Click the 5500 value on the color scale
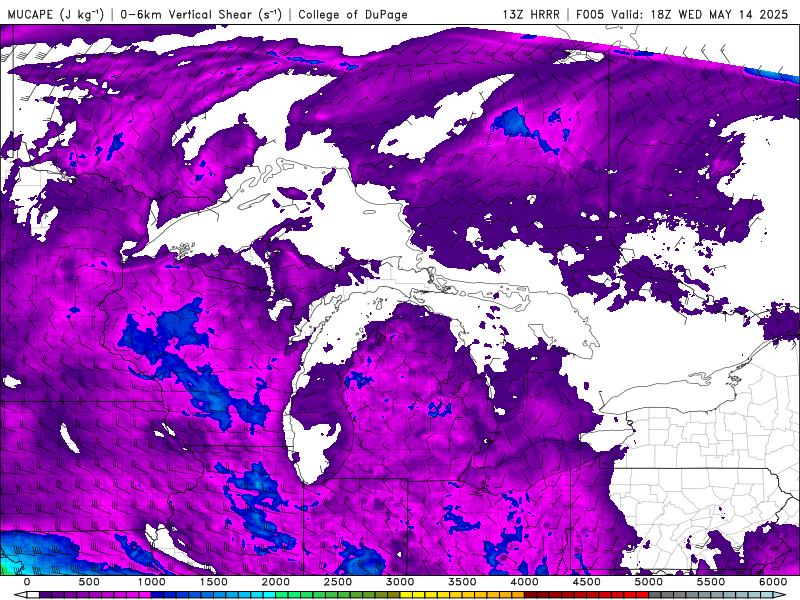 coord(711,582)
